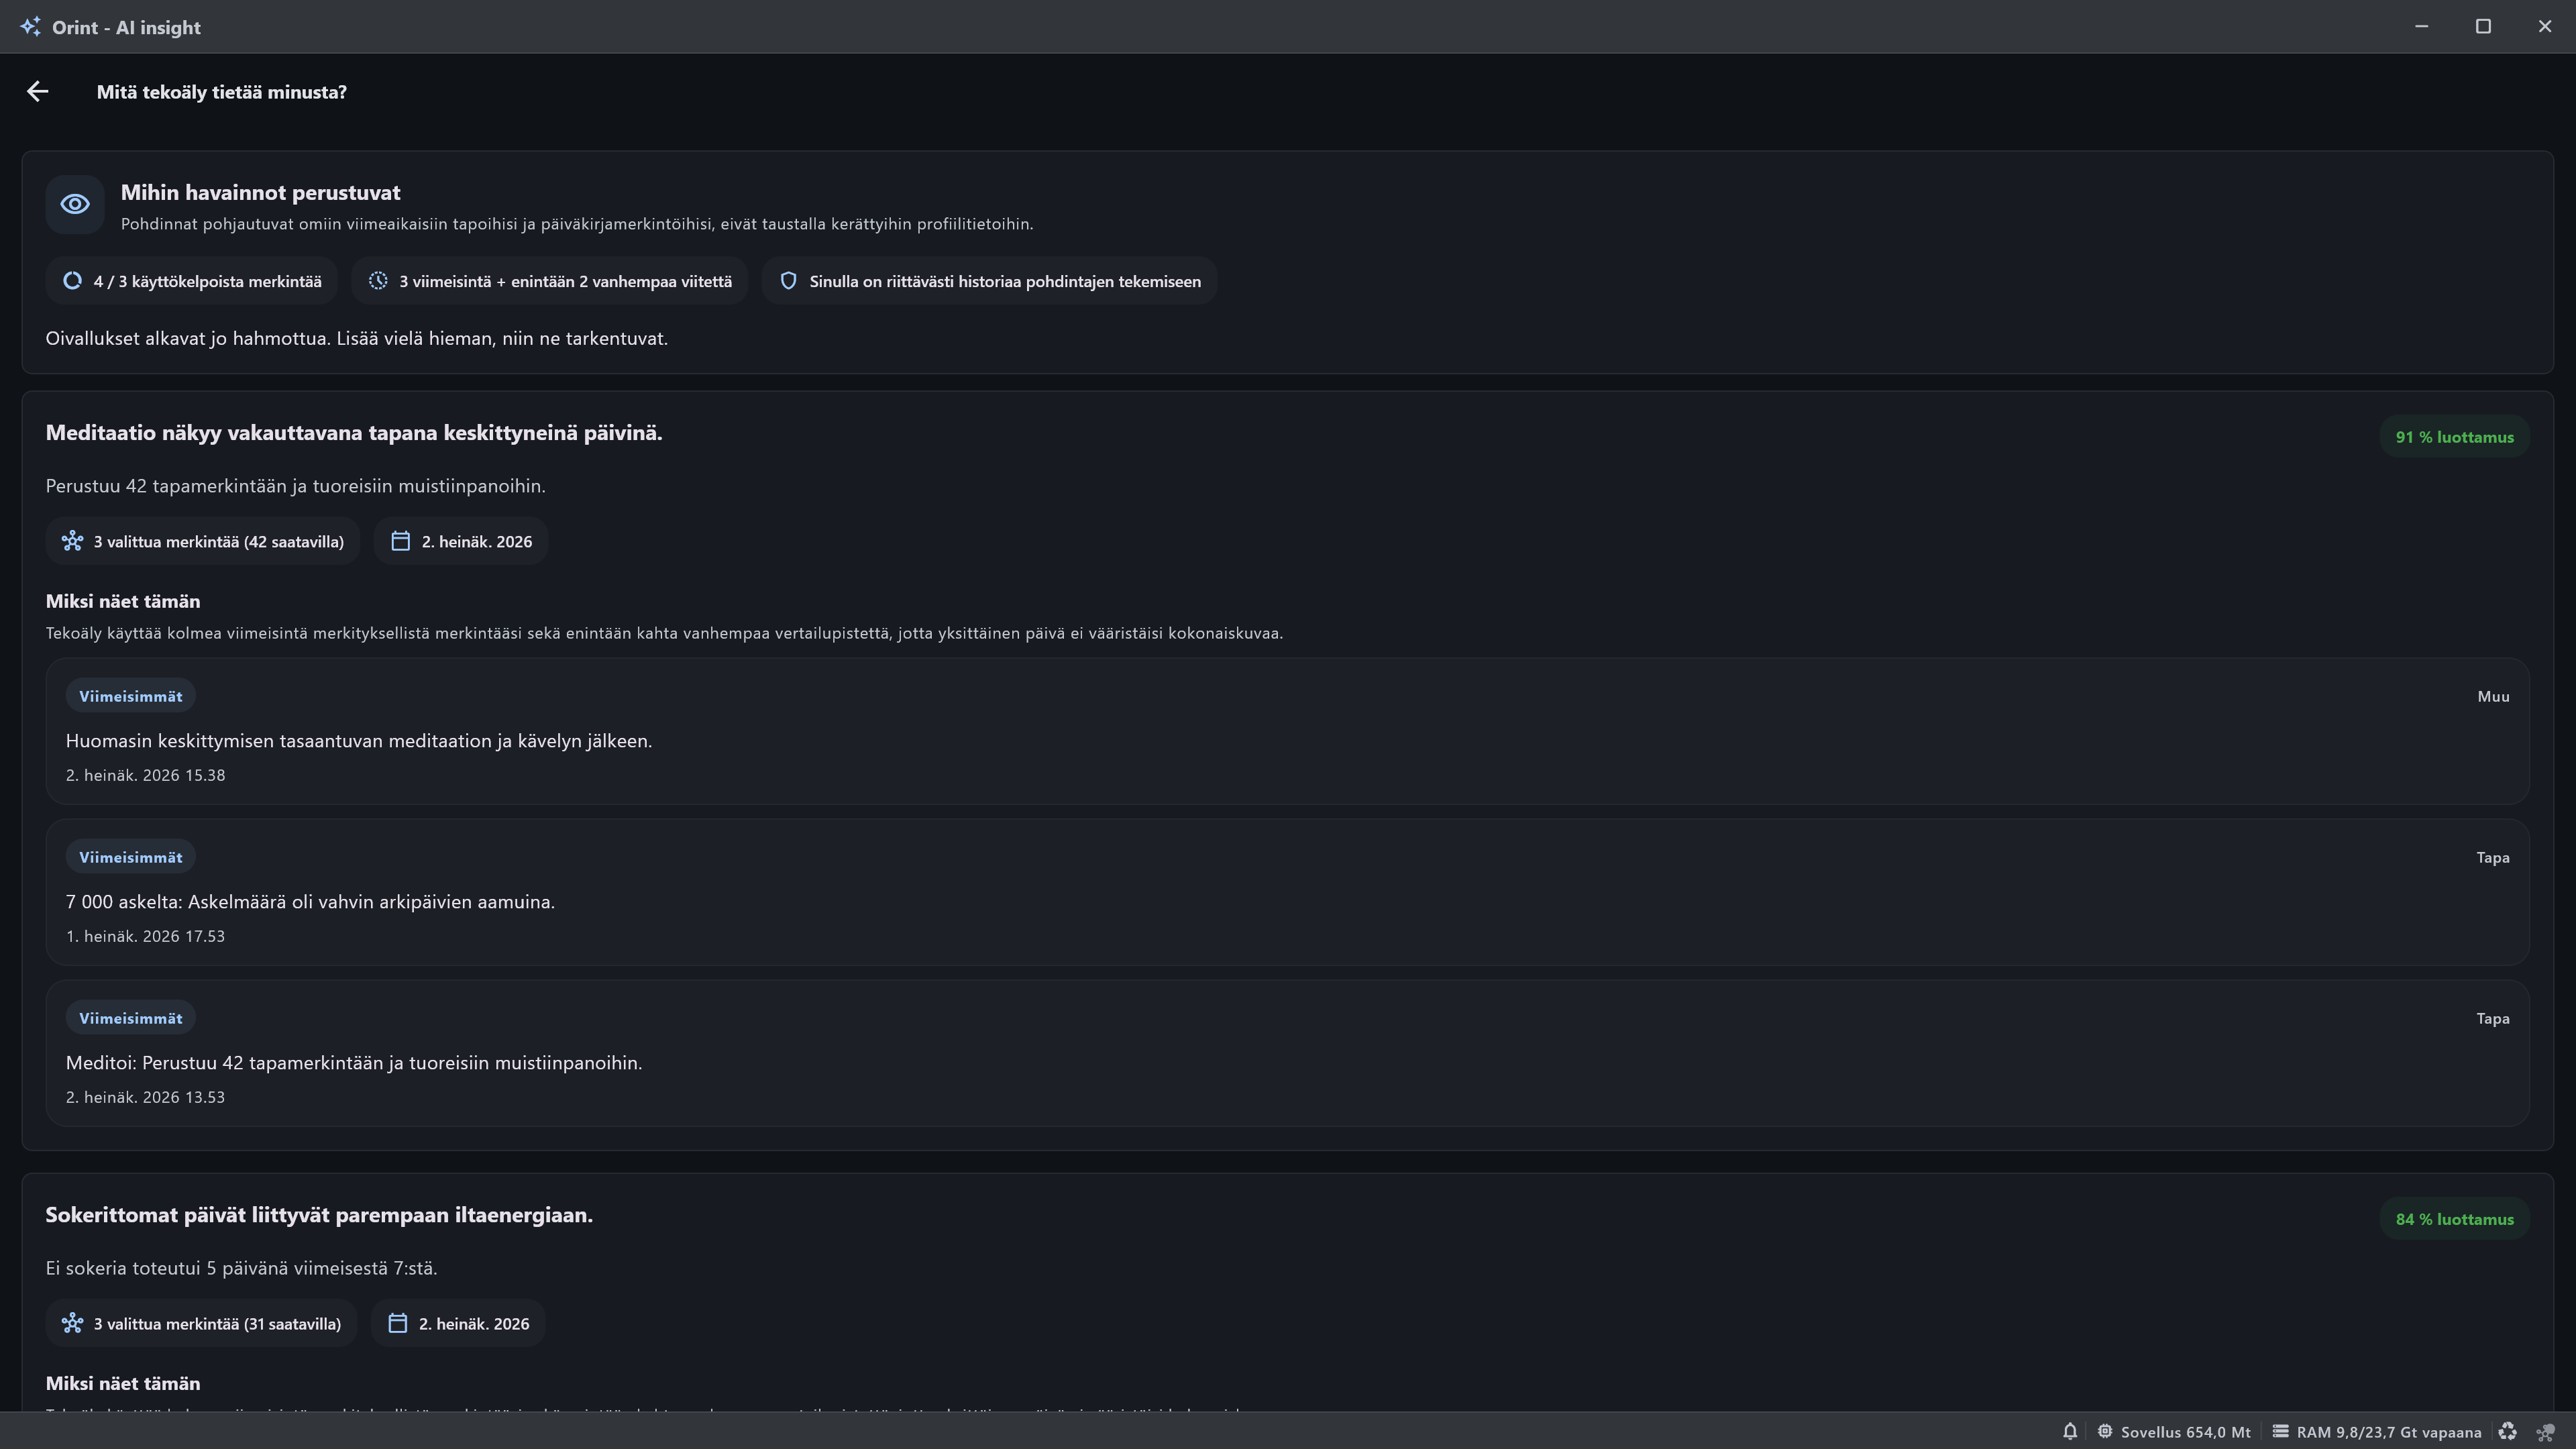The image size is (2576, 1449).
Task: Click the eye icon beside Mihin havainnot perustuvat
Action: click(x=75, y=204)
